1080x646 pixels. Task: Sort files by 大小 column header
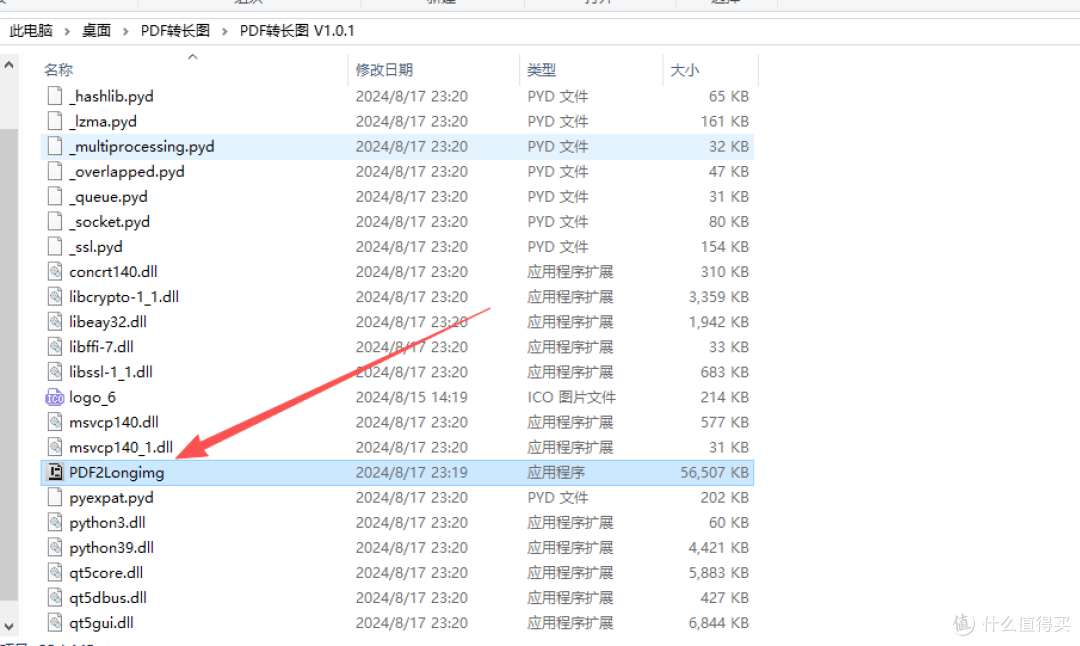(685, 70)
